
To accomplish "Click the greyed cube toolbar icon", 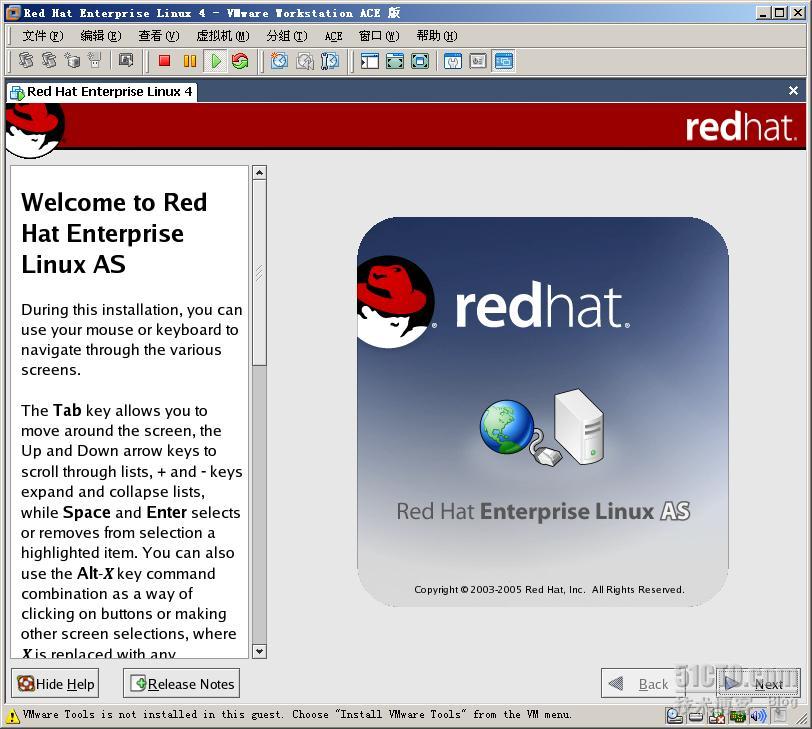I will (x=72, y=61).
